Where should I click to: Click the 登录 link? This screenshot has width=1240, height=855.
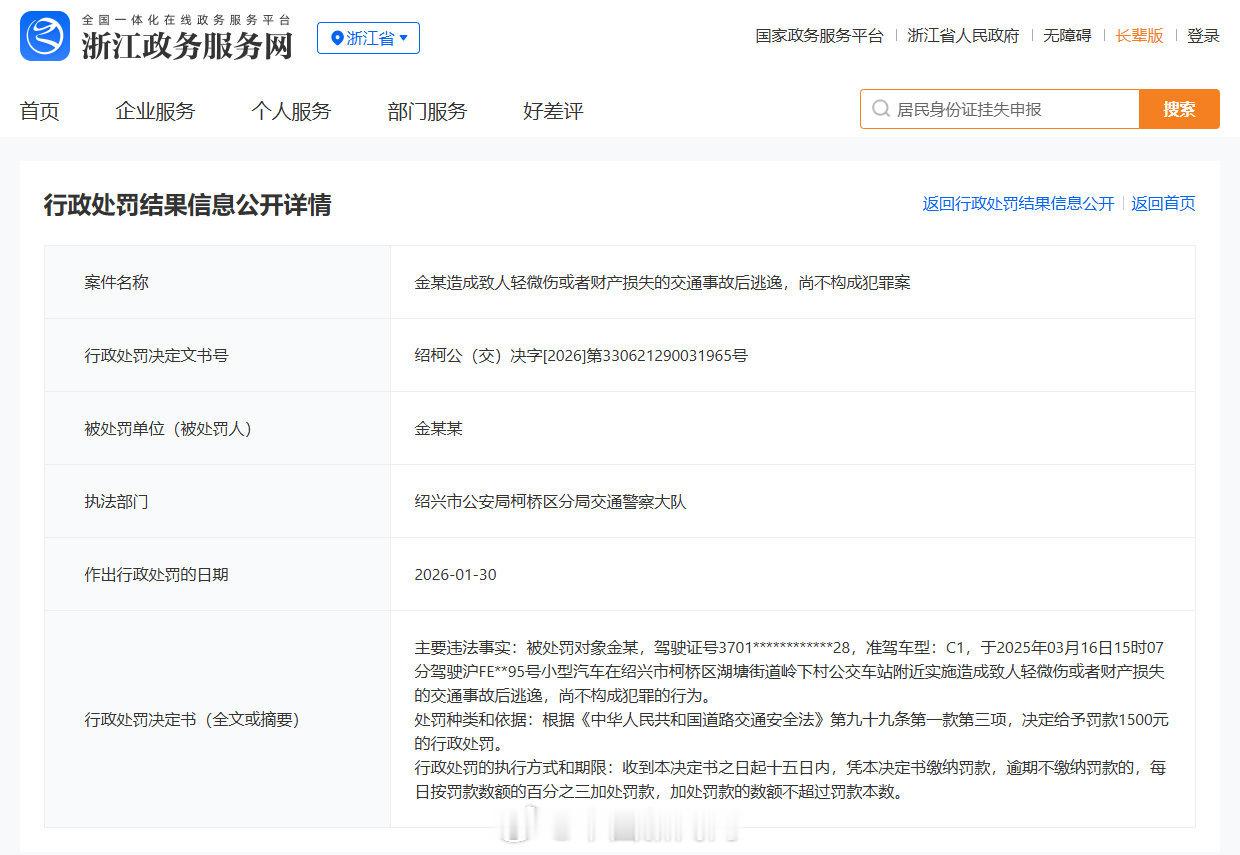1204,35
